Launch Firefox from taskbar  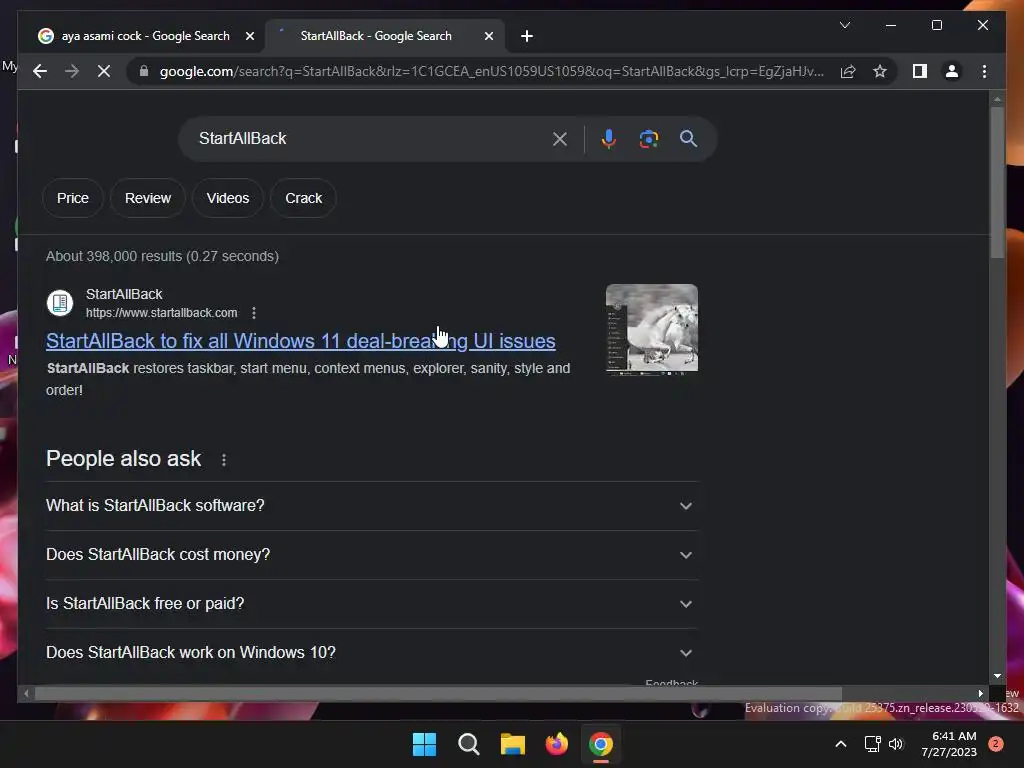click(x=556, y=744)
